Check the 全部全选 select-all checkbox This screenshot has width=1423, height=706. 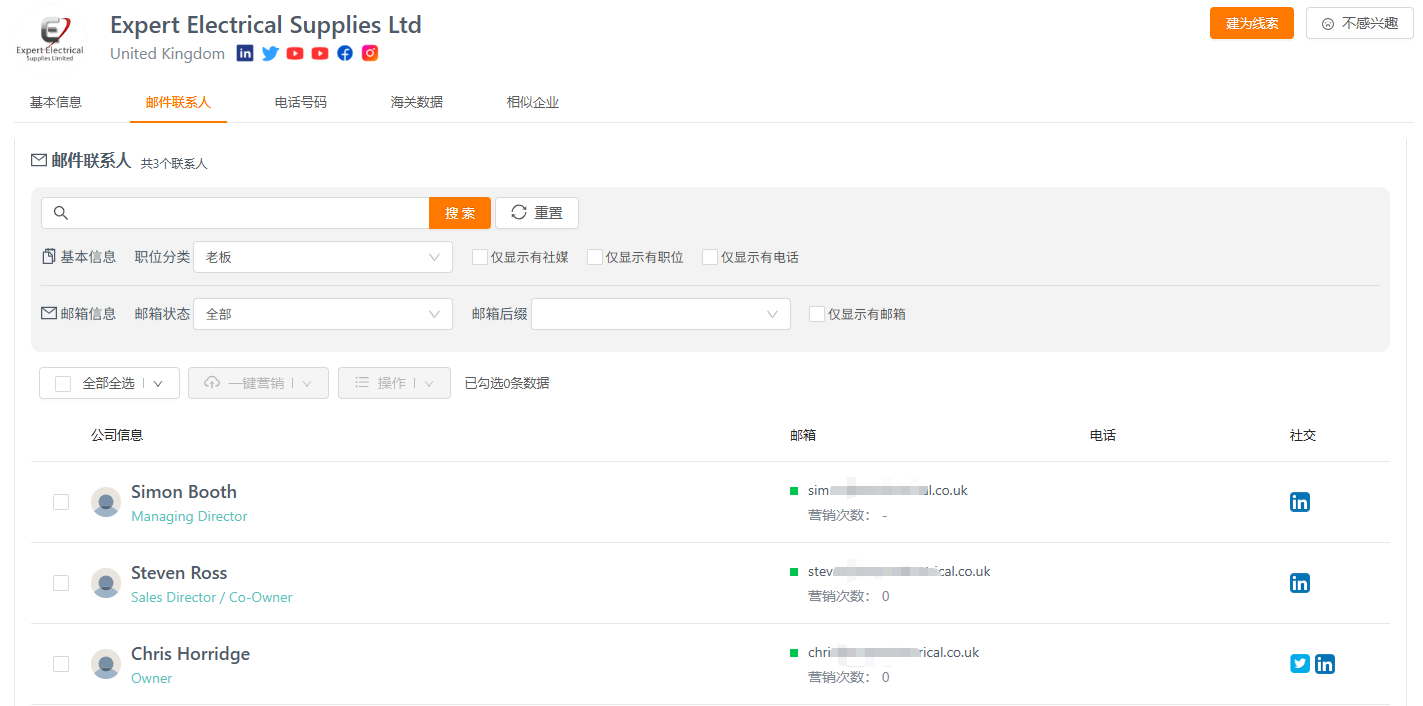(x=63, y=383)
